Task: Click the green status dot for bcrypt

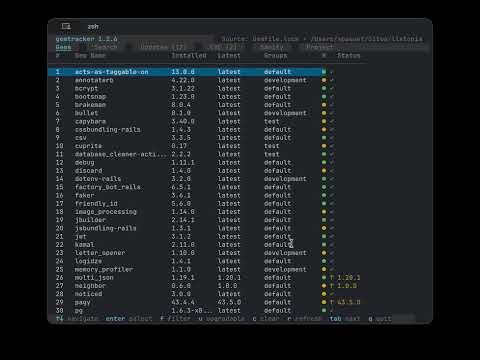Action: point(324,88)
